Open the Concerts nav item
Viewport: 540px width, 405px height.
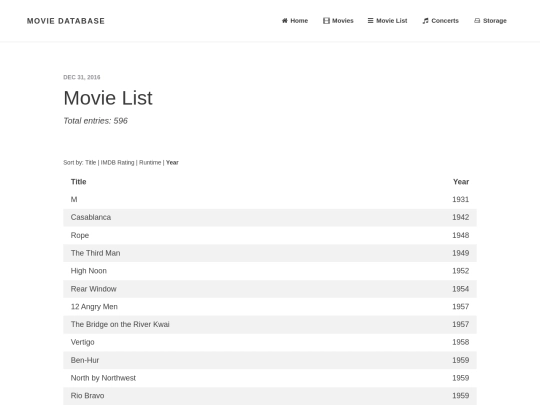click(440, 21)
